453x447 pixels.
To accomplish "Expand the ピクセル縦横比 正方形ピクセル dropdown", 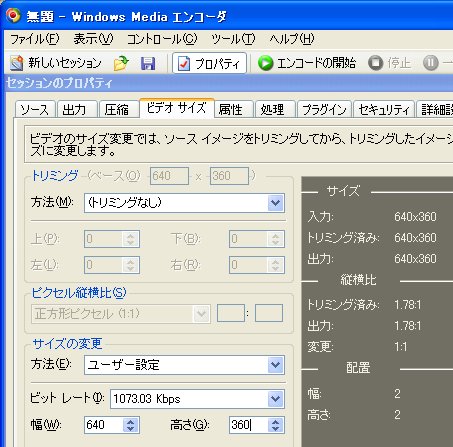I will 201,314.
